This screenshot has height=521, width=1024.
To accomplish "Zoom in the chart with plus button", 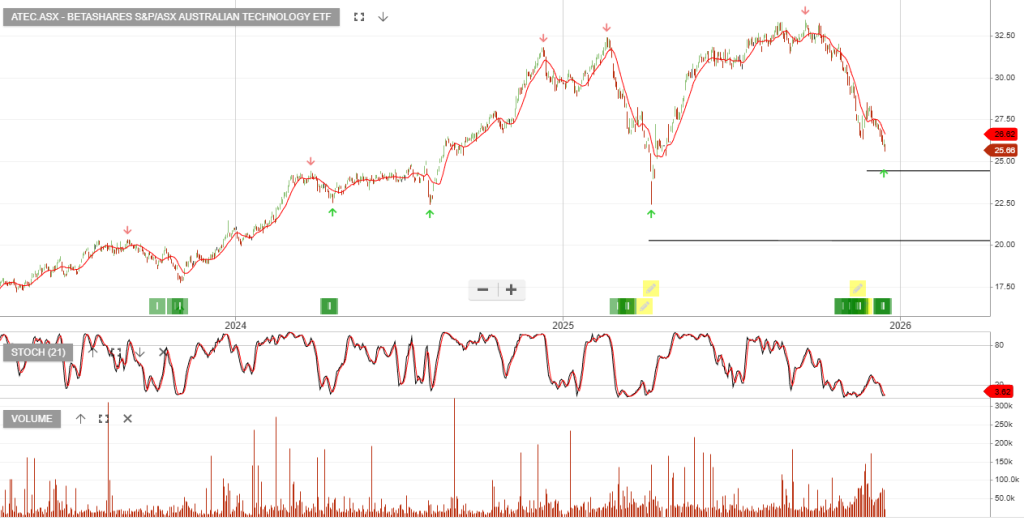I will pos(511,290).
